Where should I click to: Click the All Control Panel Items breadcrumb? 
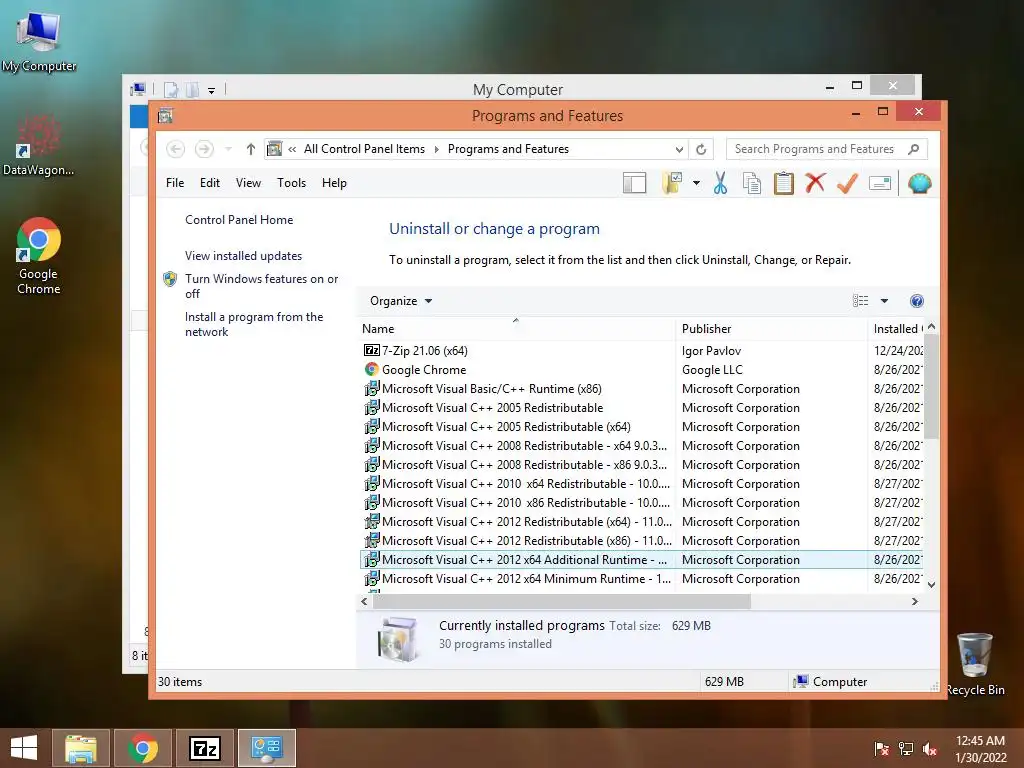[x=364, y=149]
